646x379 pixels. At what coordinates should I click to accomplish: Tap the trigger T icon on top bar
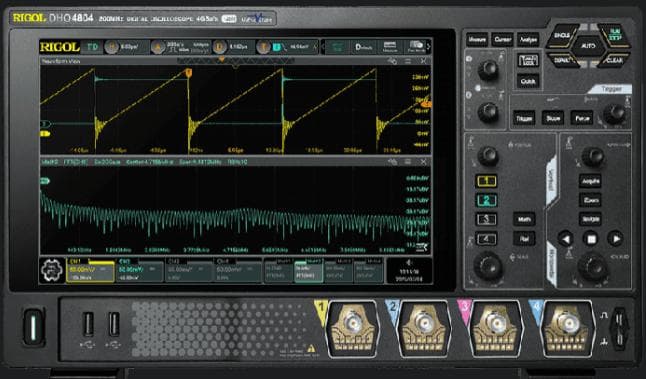(x=264, y=47)
